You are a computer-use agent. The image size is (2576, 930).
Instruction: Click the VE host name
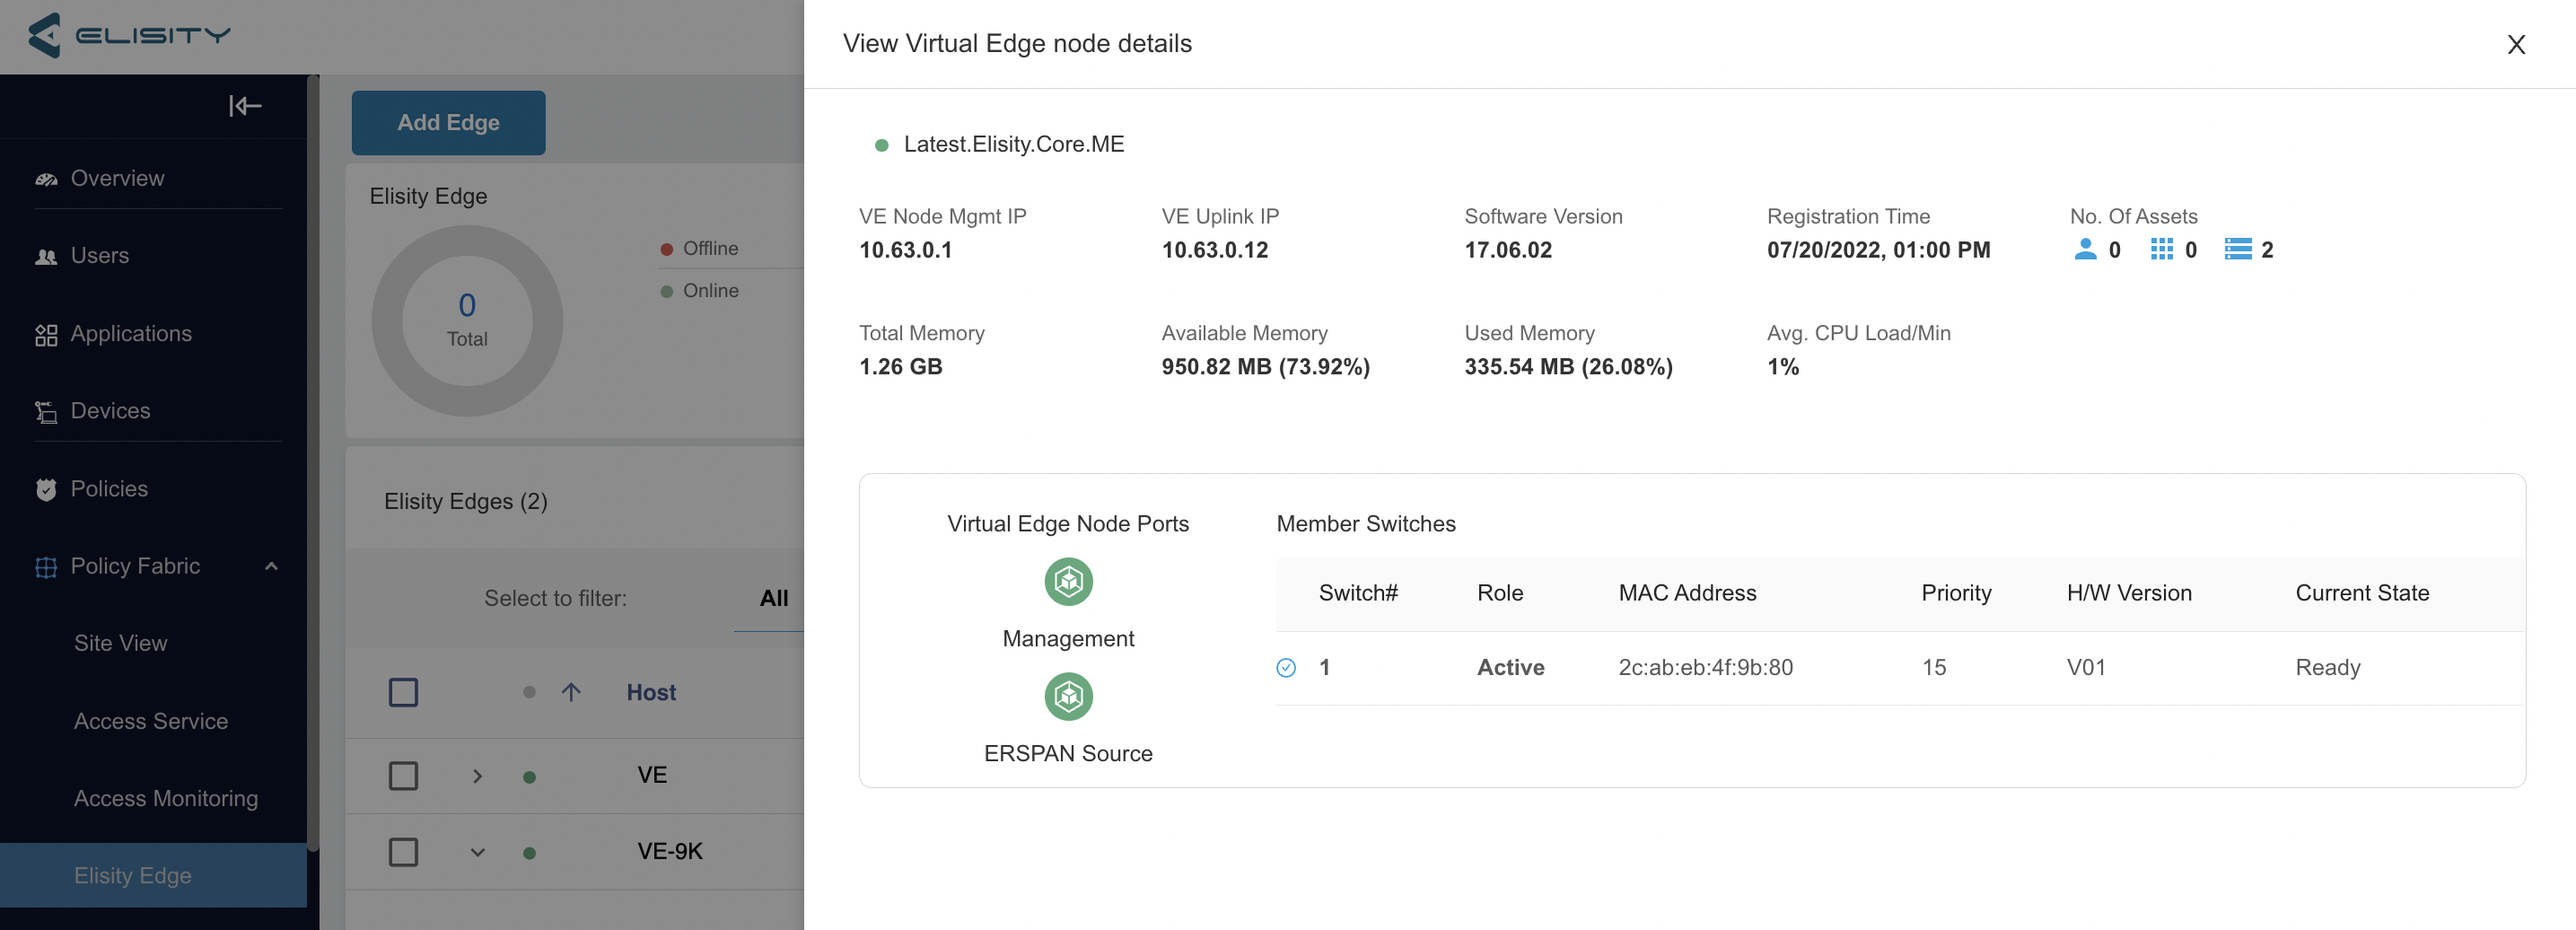pyautogui.click(x=652, y=775)
